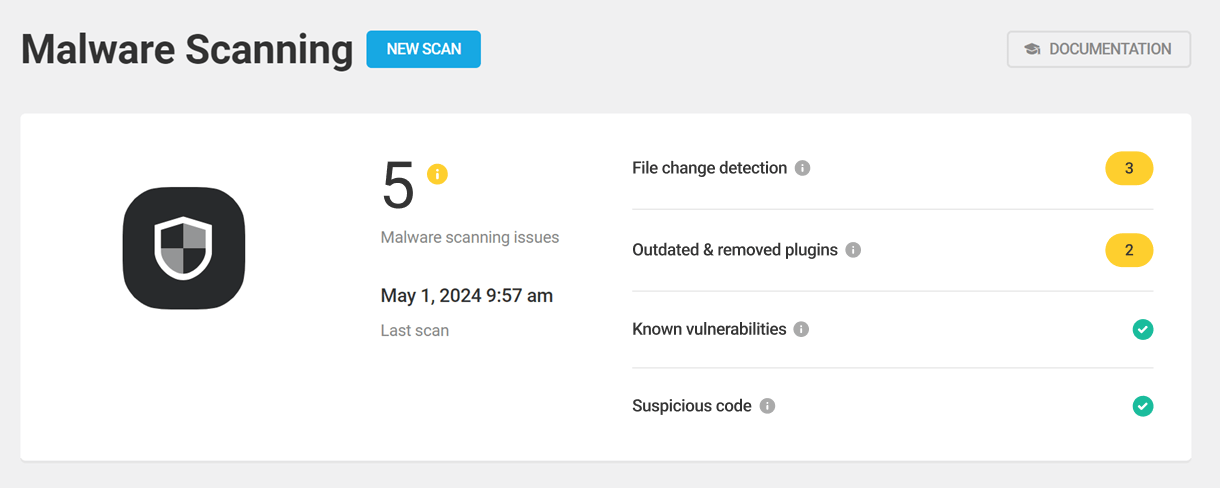This screenshot has width=1220, height=488.
Task: Open the Outdated & removed plugins row
Action: coord(892,250)
